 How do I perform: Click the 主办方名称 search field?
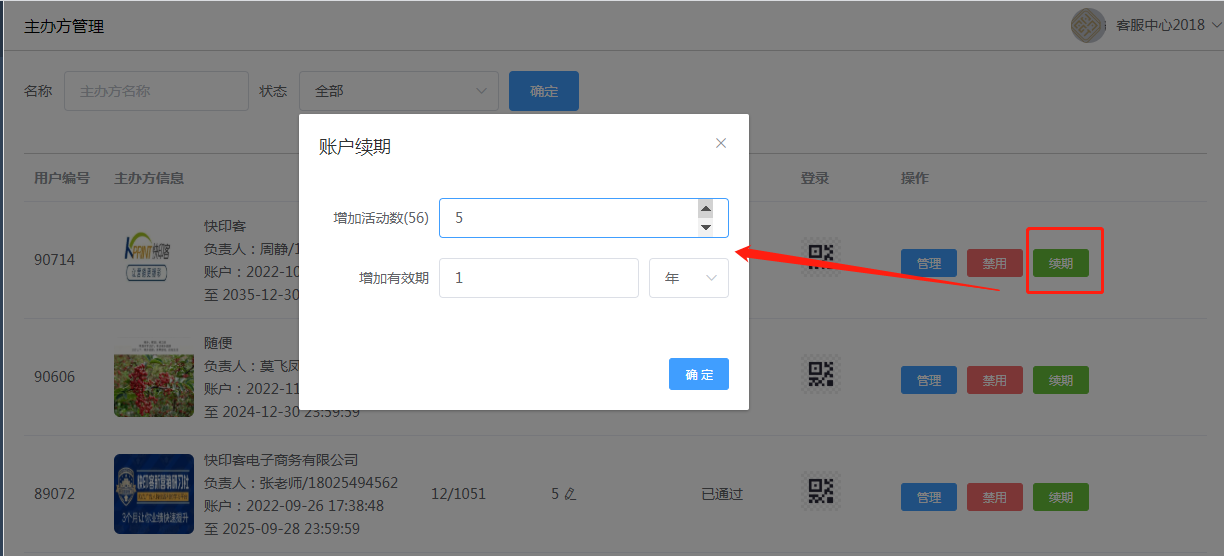156,91
